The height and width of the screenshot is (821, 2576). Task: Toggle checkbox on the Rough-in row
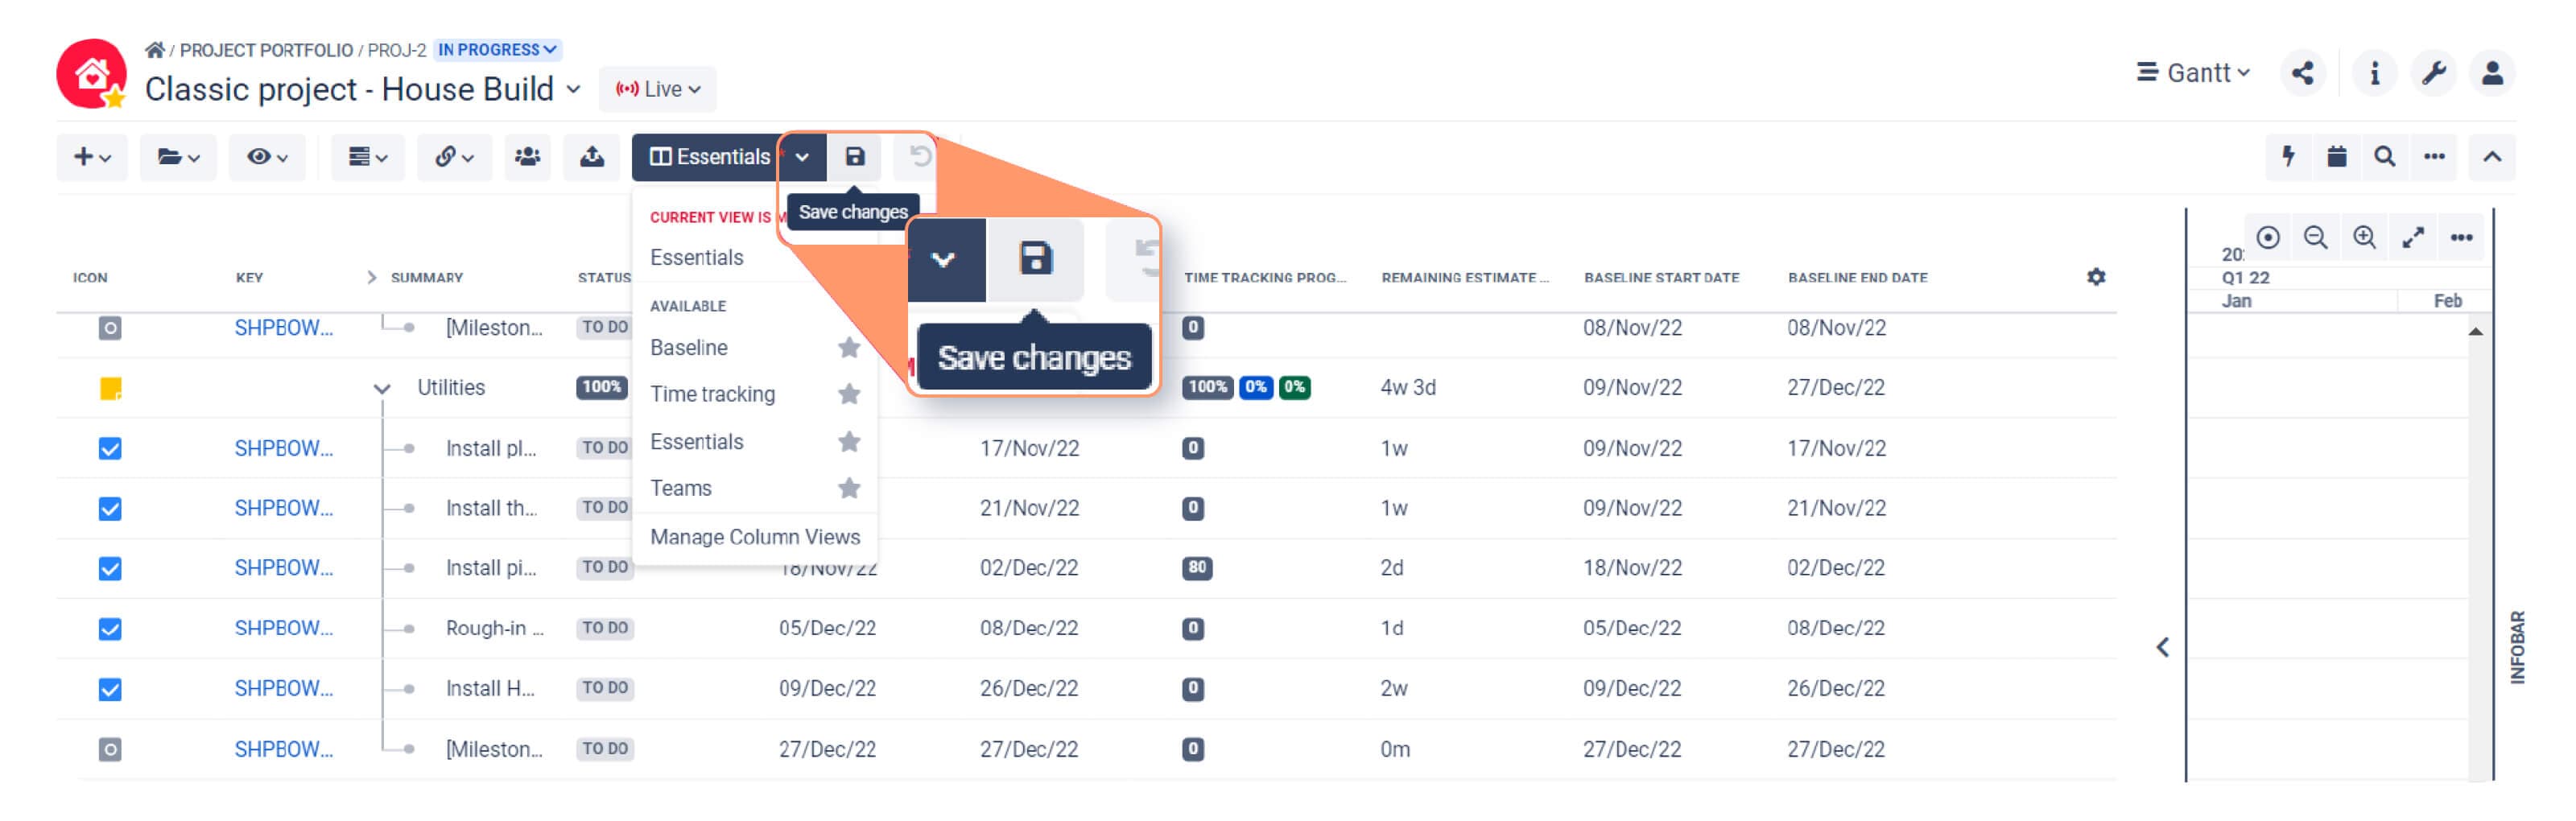110,629
